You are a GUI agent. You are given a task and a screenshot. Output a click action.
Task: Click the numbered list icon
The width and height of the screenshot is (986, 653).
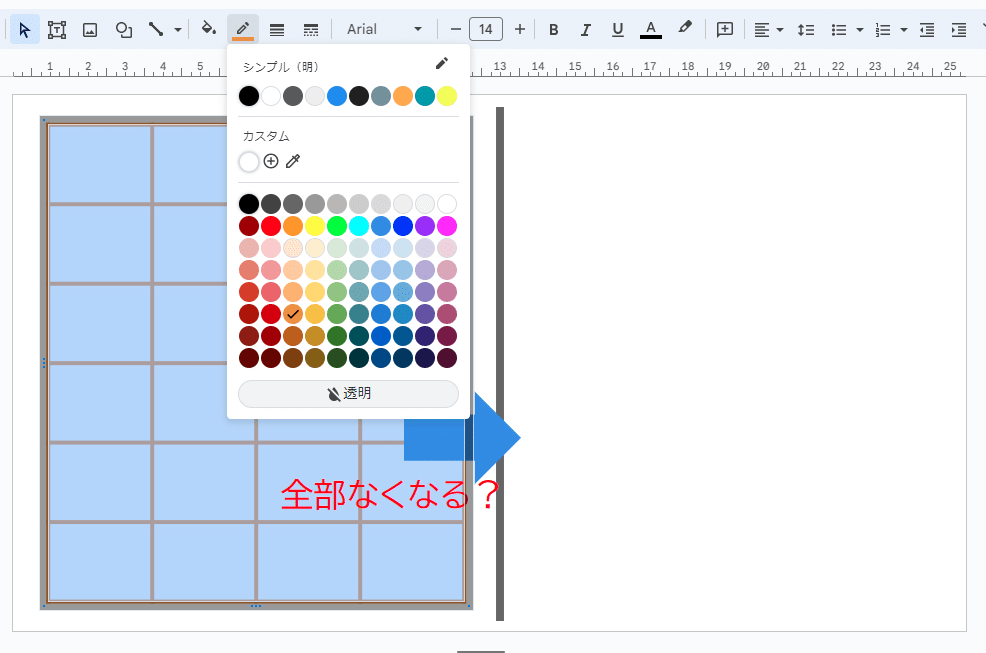coord(883,30)
